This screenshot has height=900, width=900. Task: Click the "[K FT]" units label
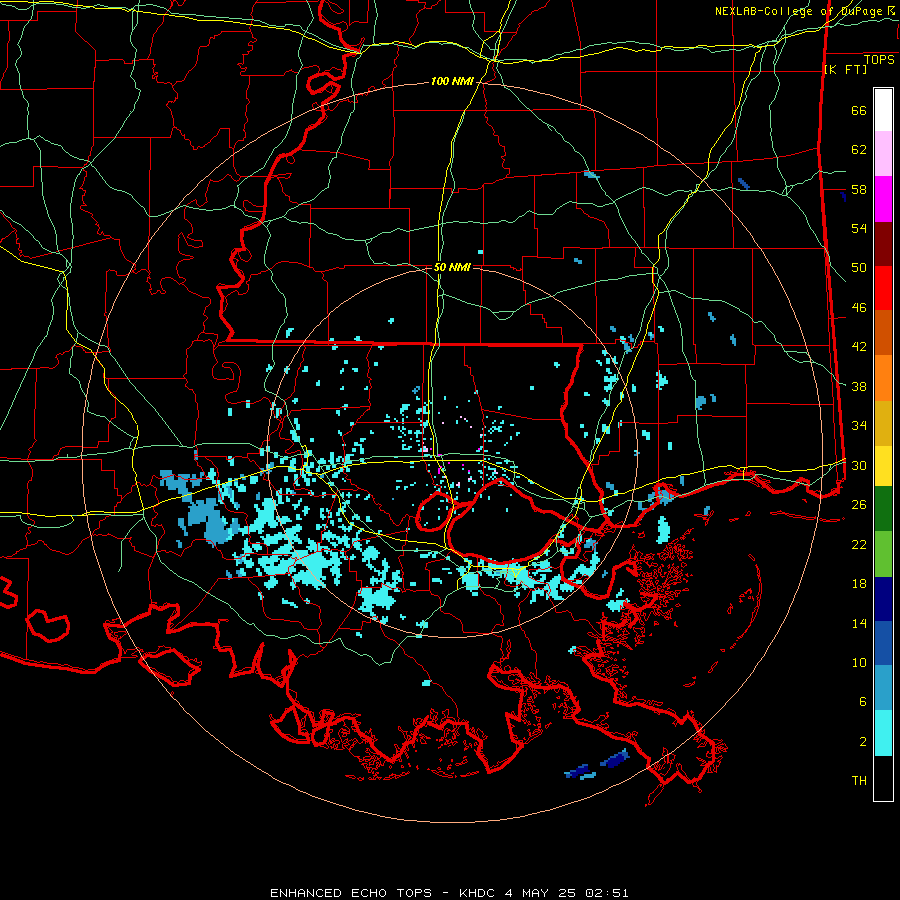[x=845, y=69]
